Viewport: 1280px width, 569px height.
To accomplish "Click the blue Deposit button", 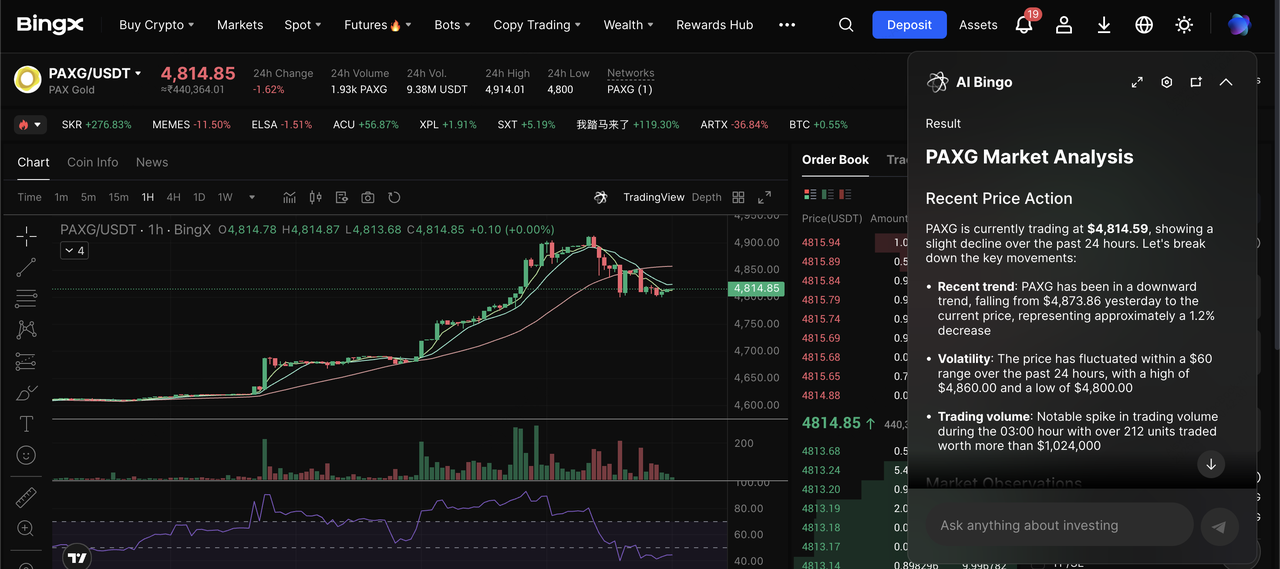I will [x=909, y=25].
